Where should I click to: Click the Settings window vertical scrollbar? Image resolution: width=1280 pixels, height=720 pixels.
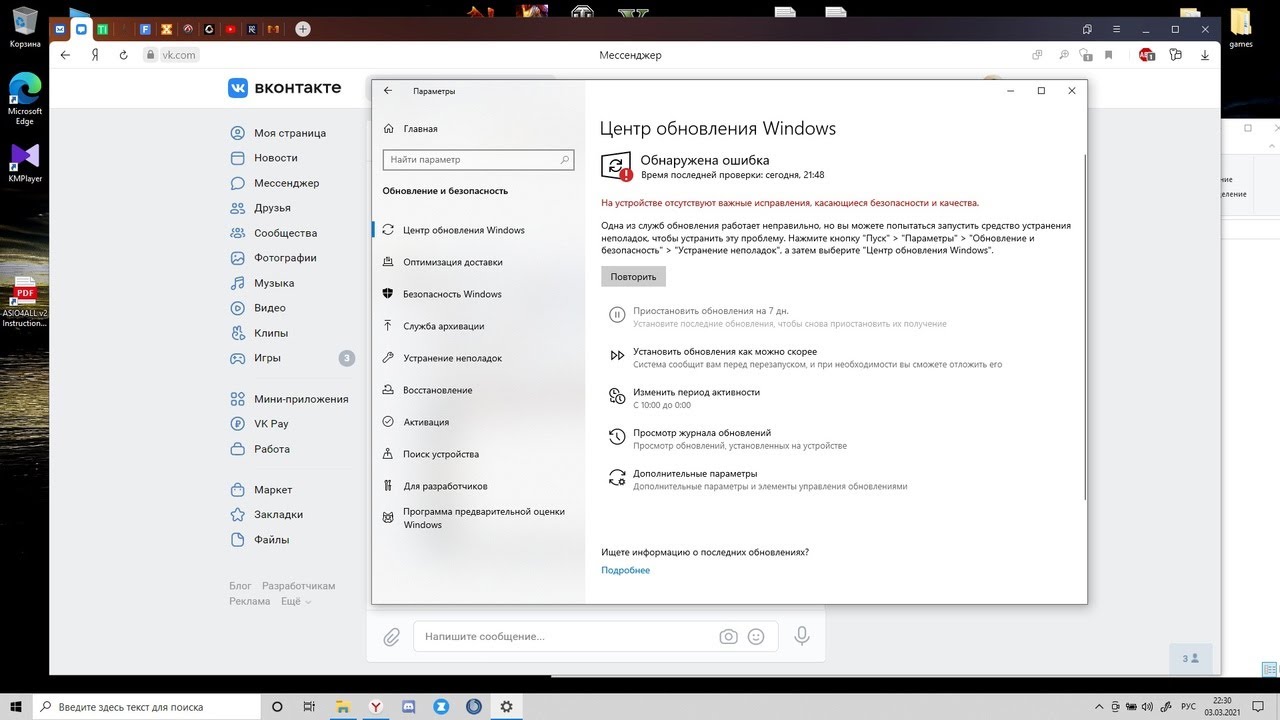[x=1084, y=325]
